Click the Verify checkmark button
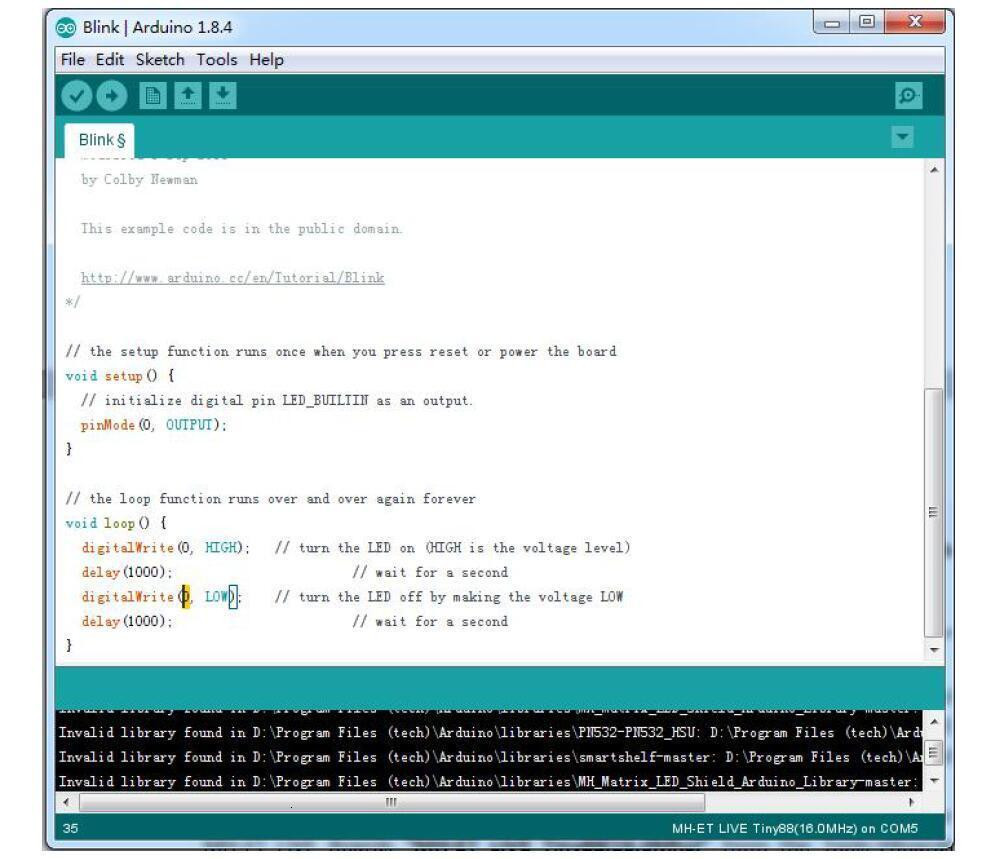Image resolution: width=1000 pixels, height=859 pixels. point(77,96)
